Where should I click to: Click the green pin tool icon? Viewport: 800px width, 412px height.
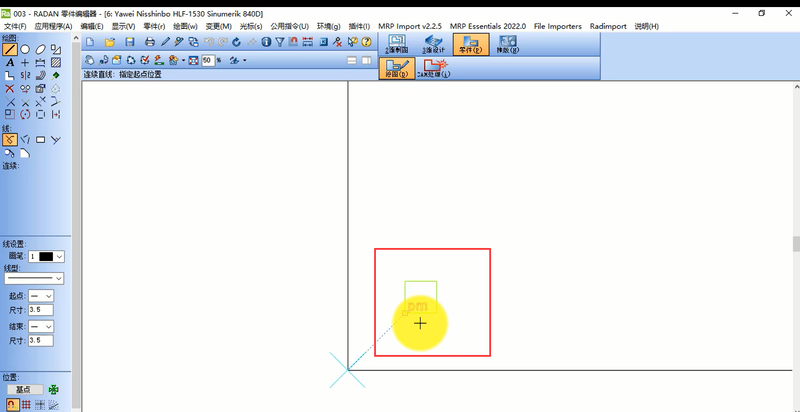click(x=56, y=75)
